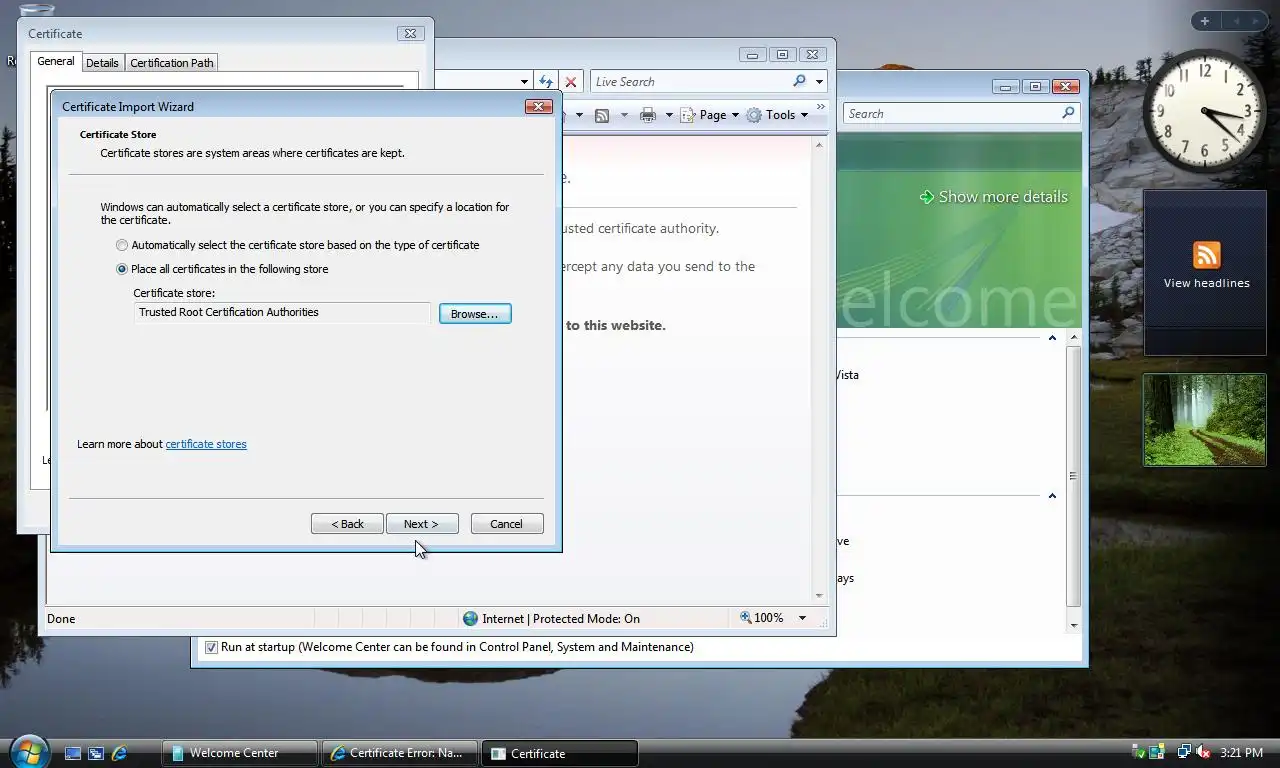Click the Live Search input box

[690, 82]
